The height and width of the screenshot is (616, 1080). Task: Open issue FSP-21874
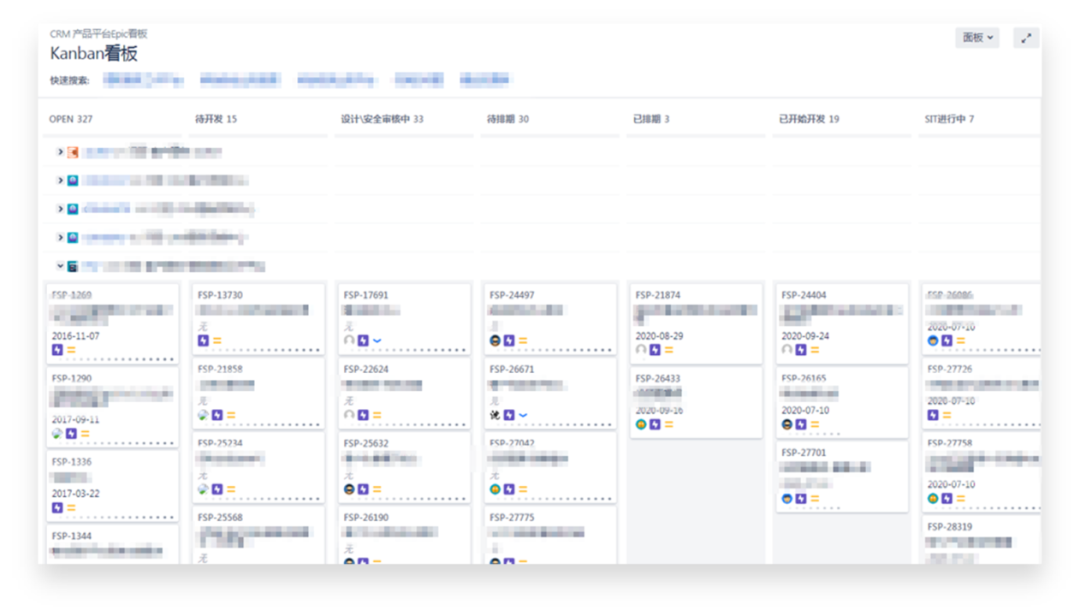click(x=658, y=295)
